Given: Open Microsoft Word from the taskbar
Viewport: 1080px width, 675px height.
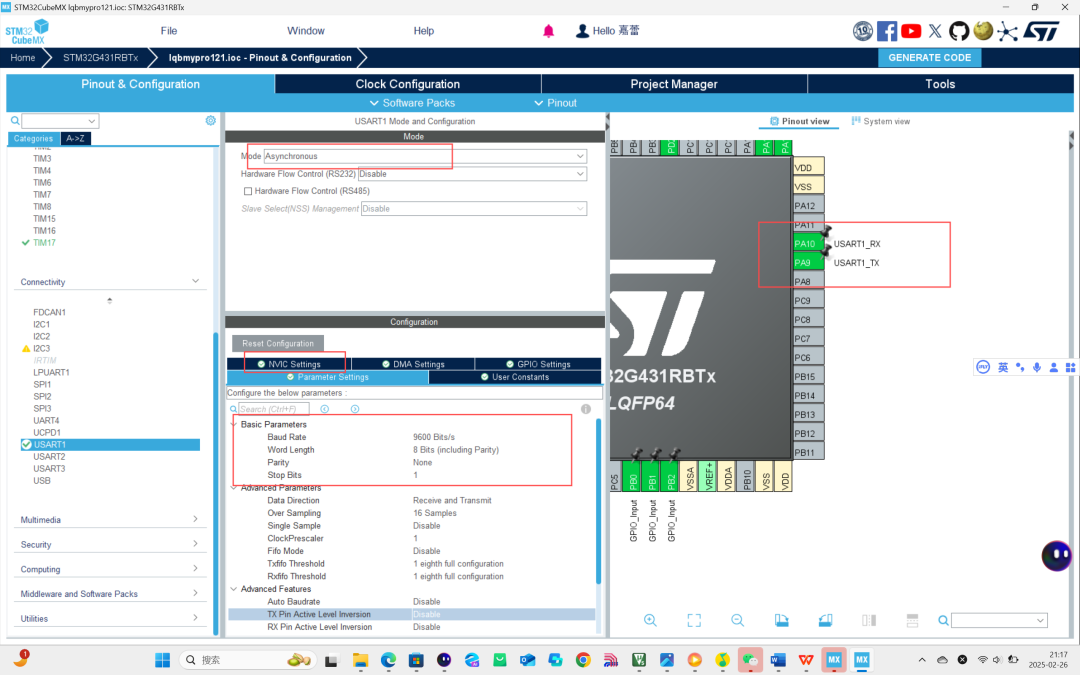Looking at the screenshot, I should click(x=778, y=660).
